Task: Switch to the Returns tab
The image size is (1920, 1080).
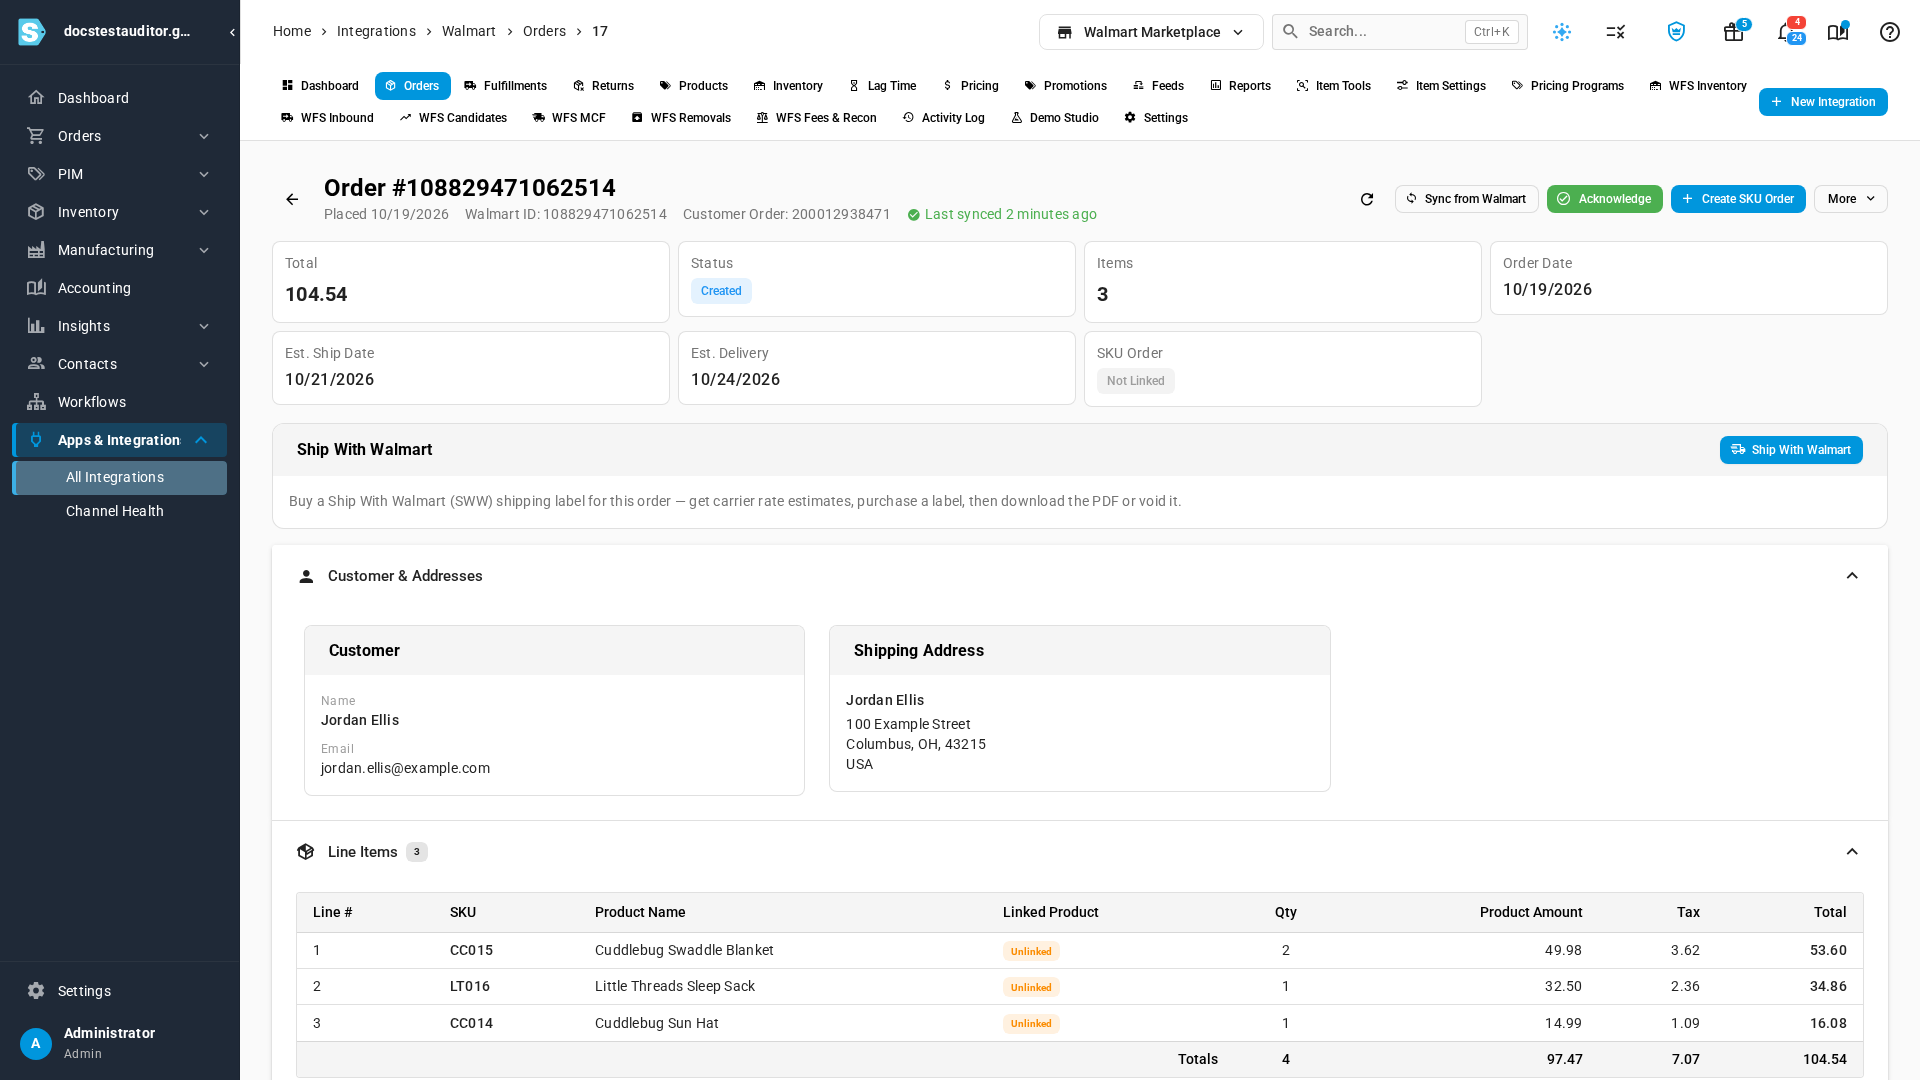Action: coord(603,86)
